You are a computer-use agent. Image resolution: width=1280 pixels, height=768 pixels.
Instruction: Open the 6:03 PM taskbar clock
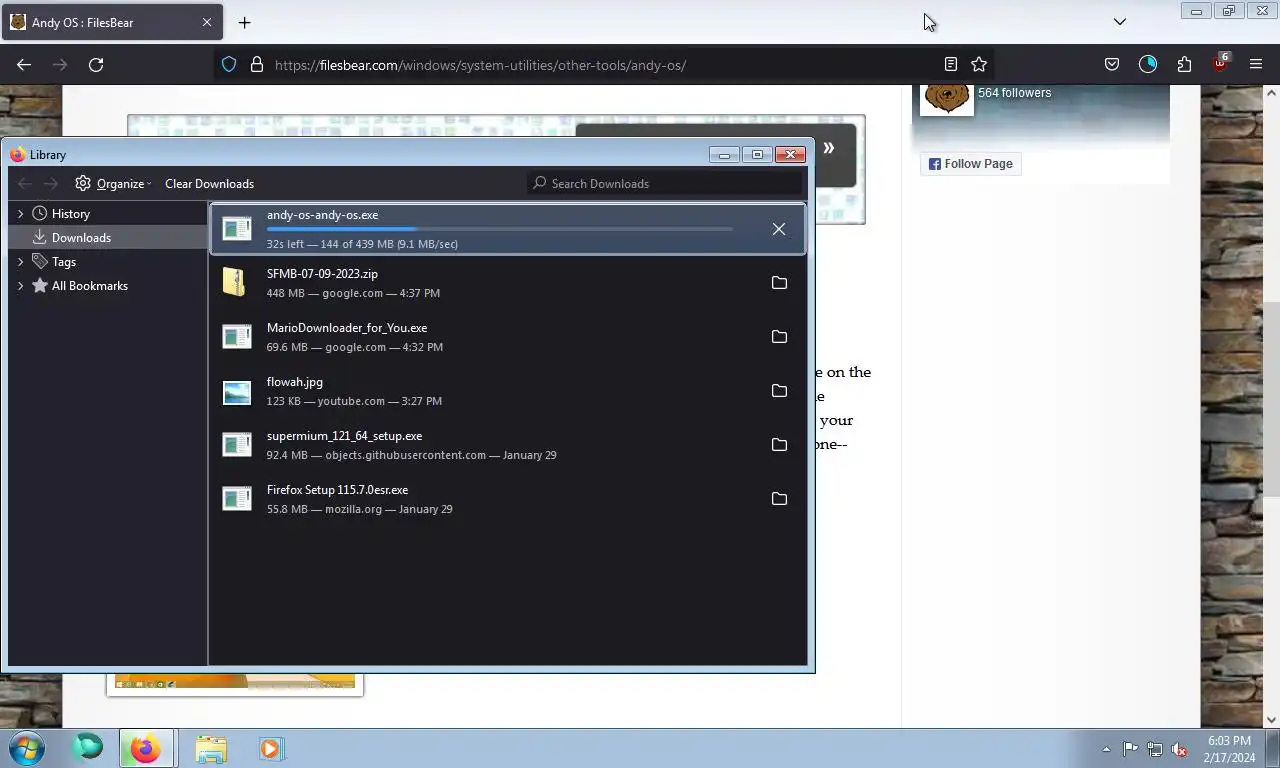(1229, 749)
